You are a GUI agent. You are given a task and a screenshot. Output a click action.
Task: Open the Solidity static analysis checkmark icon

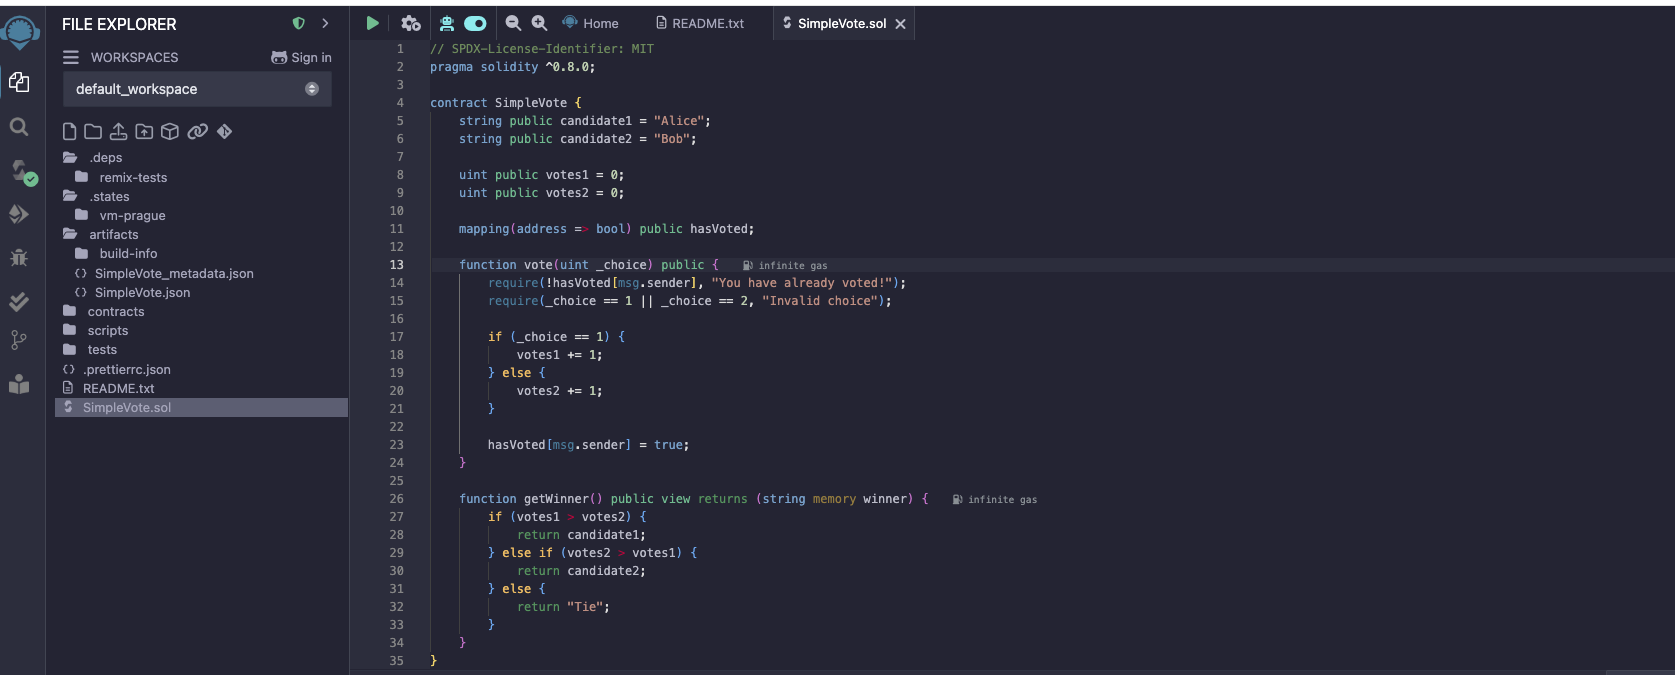click(19, 300)
